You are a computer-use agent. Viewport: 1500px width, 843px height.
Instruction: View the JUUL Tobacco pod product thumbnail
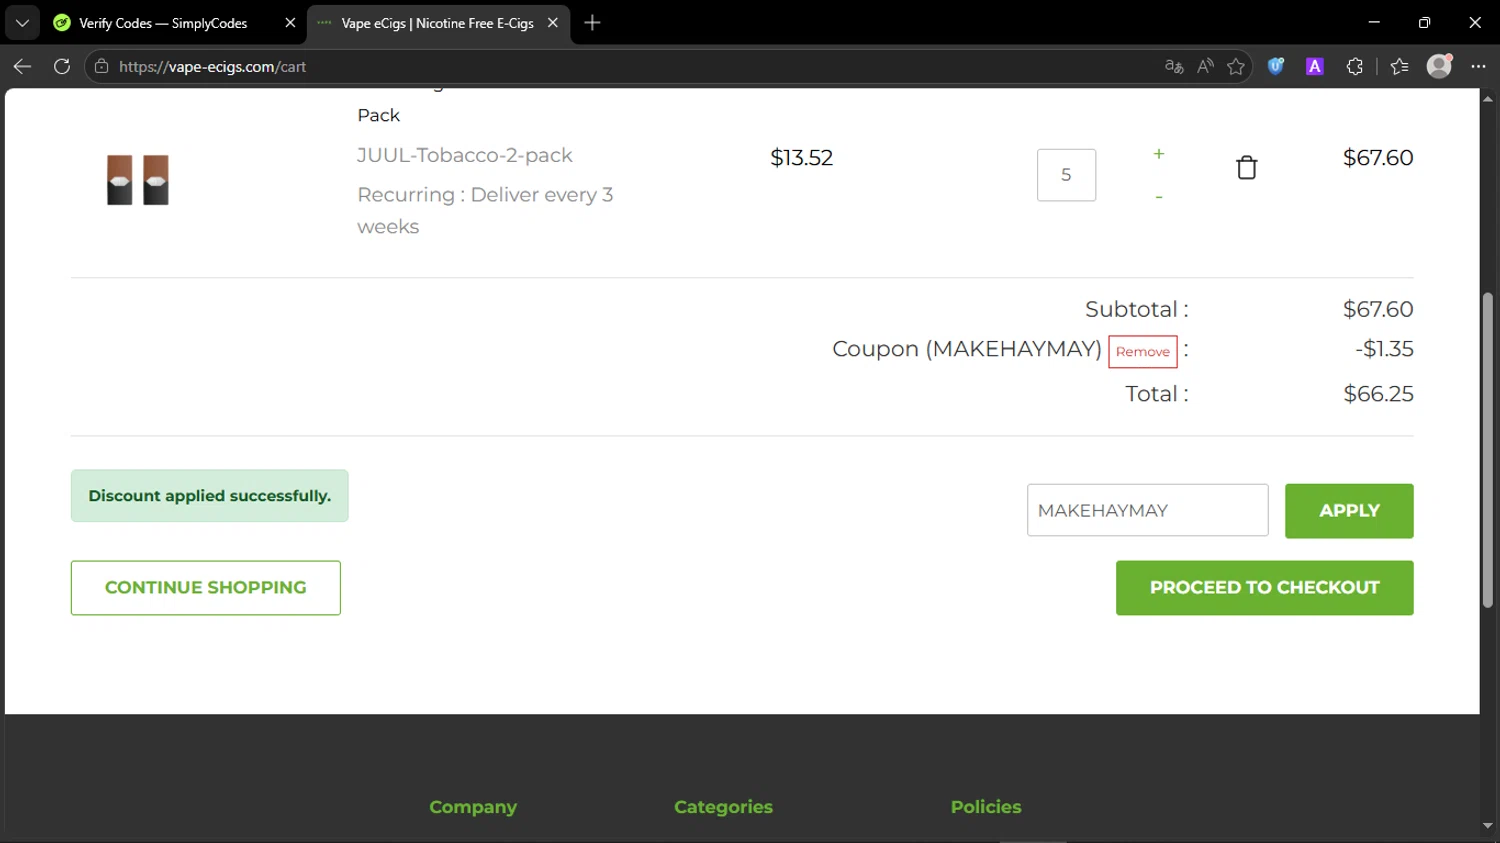click(138, 180)
